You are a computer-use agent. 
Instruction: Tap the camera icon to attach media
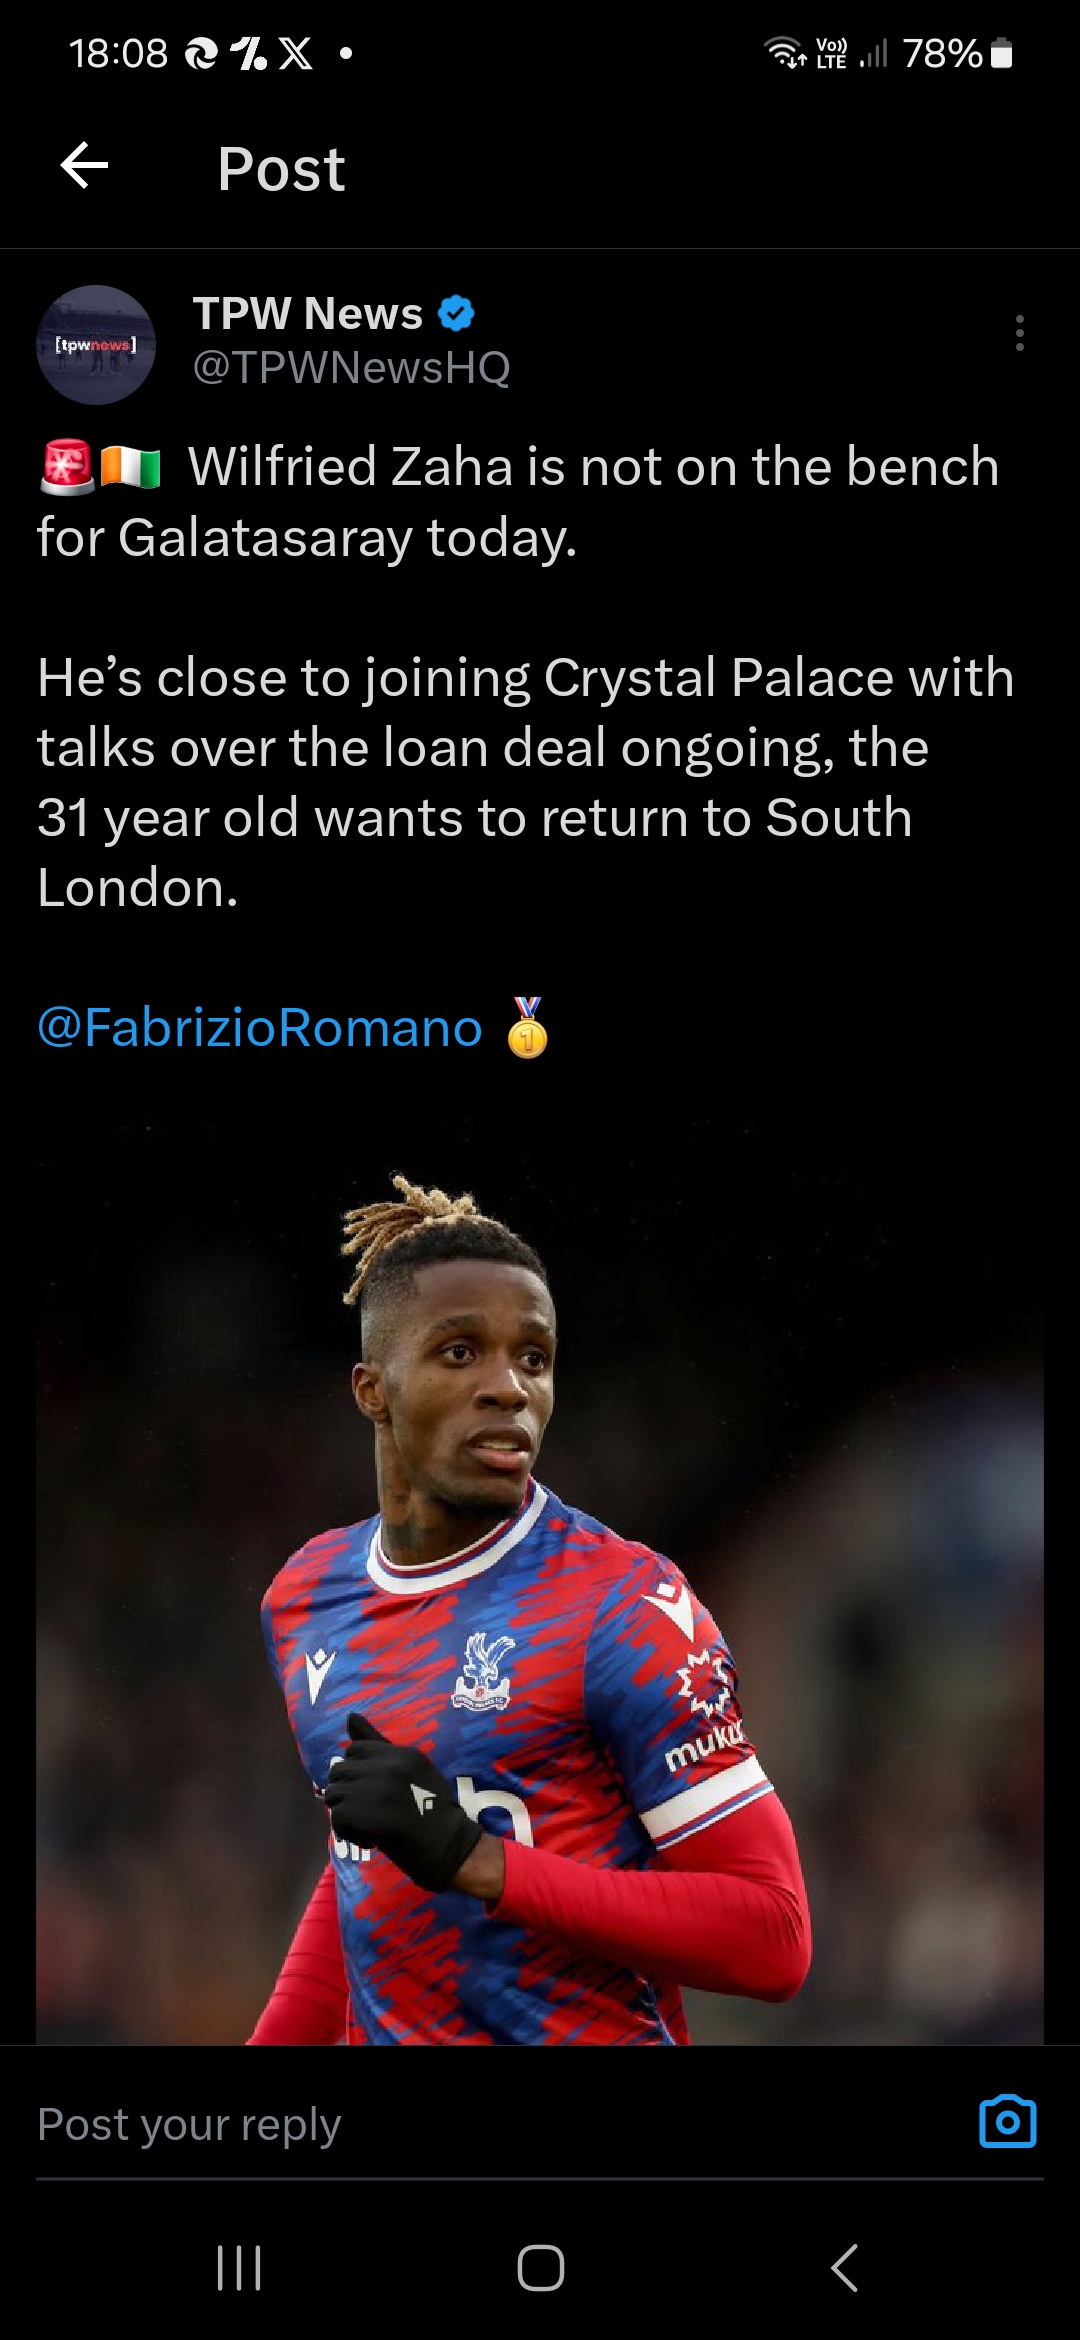point(1007,2121)
